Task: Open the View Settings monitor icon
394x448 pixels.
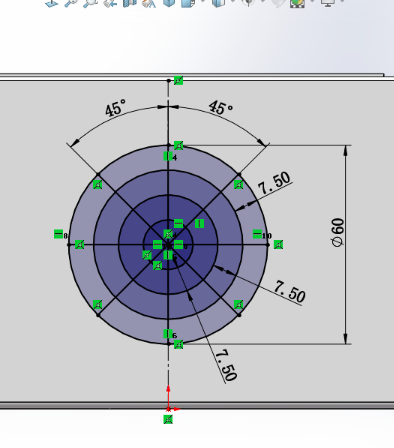Action: (328, 3)
